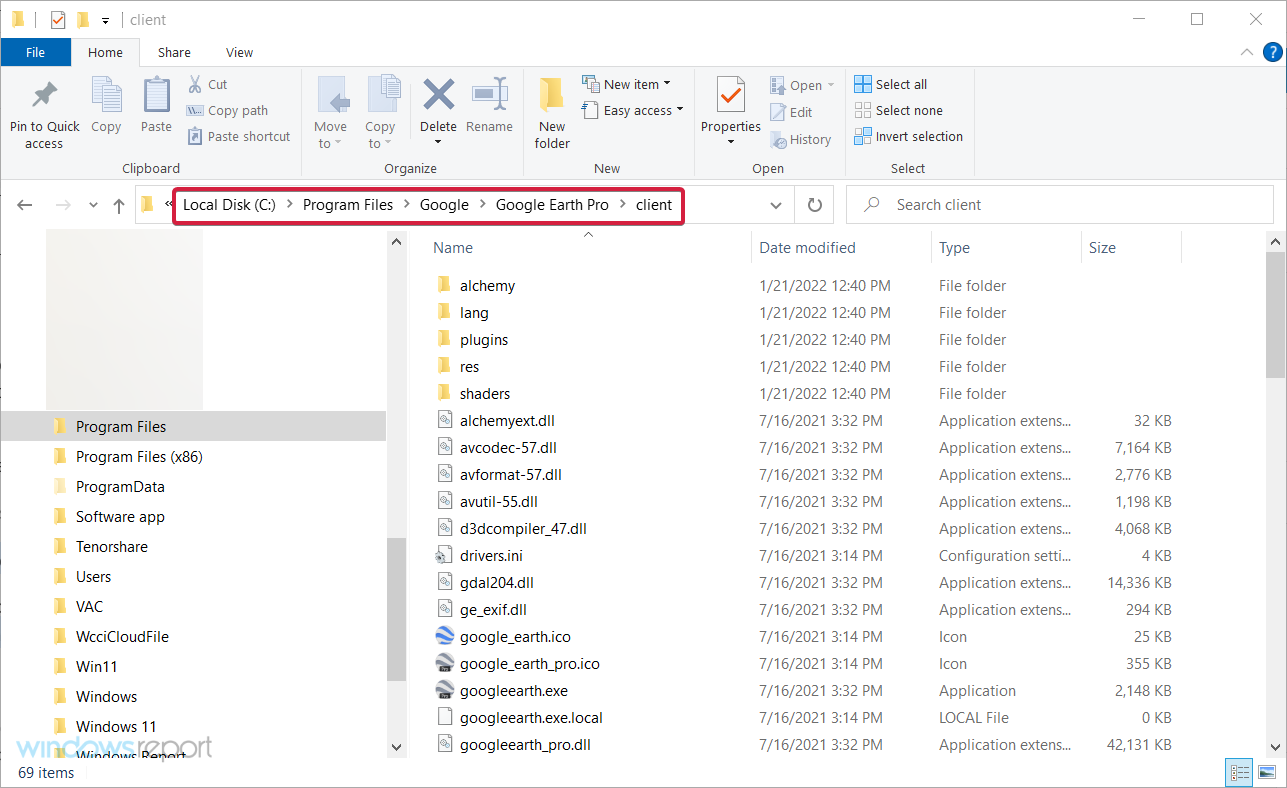Expand the Properties dropdown arrow
Viewport: 1287px width, 788px height.
point(731,142)
